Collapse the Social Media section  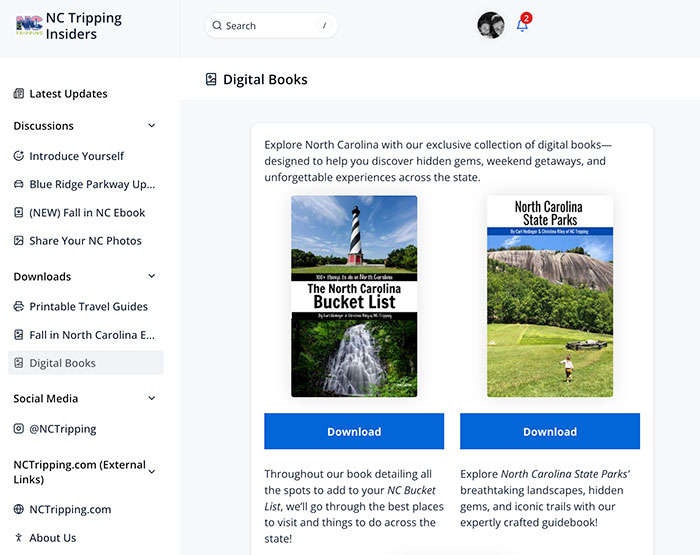coord(152,398)
